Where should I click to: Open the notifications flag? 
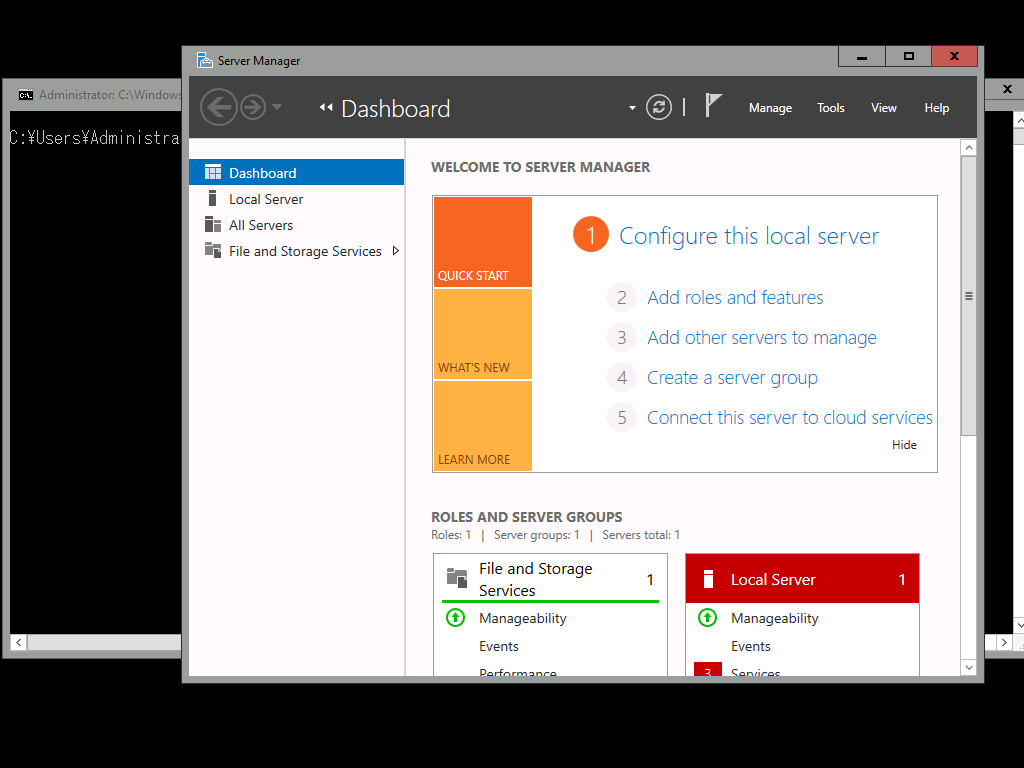(x=713, y=106)
